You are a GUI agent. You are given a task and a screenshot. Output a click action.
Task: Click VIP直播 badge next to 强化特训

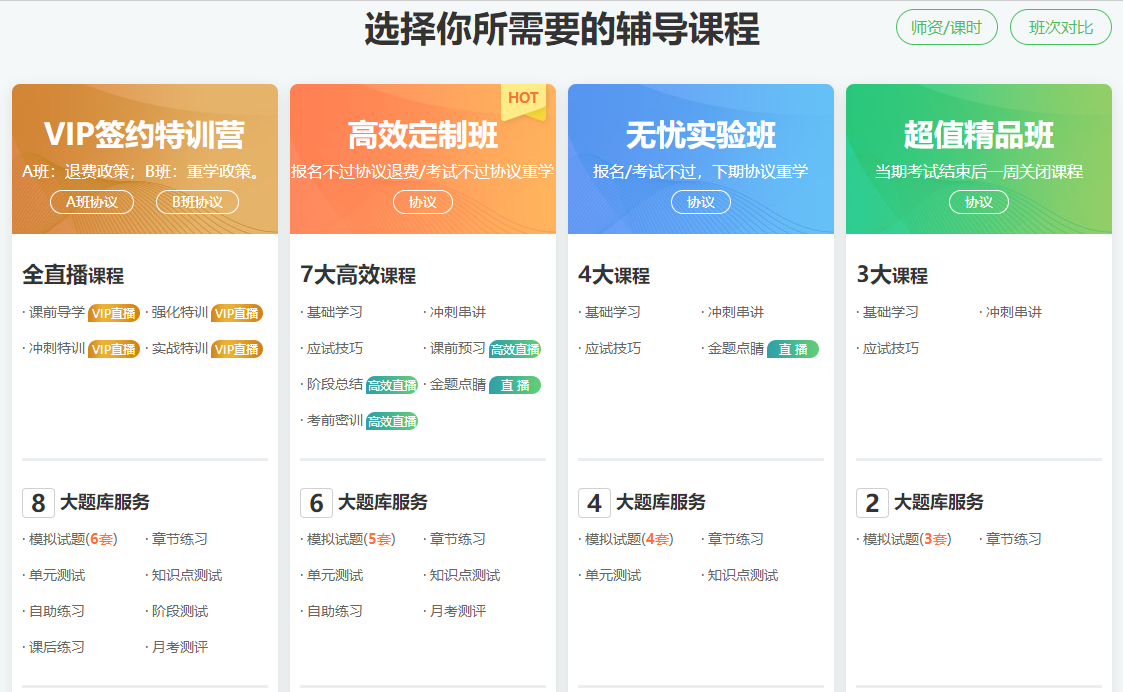pyautogui.click(x=237, y=313)
